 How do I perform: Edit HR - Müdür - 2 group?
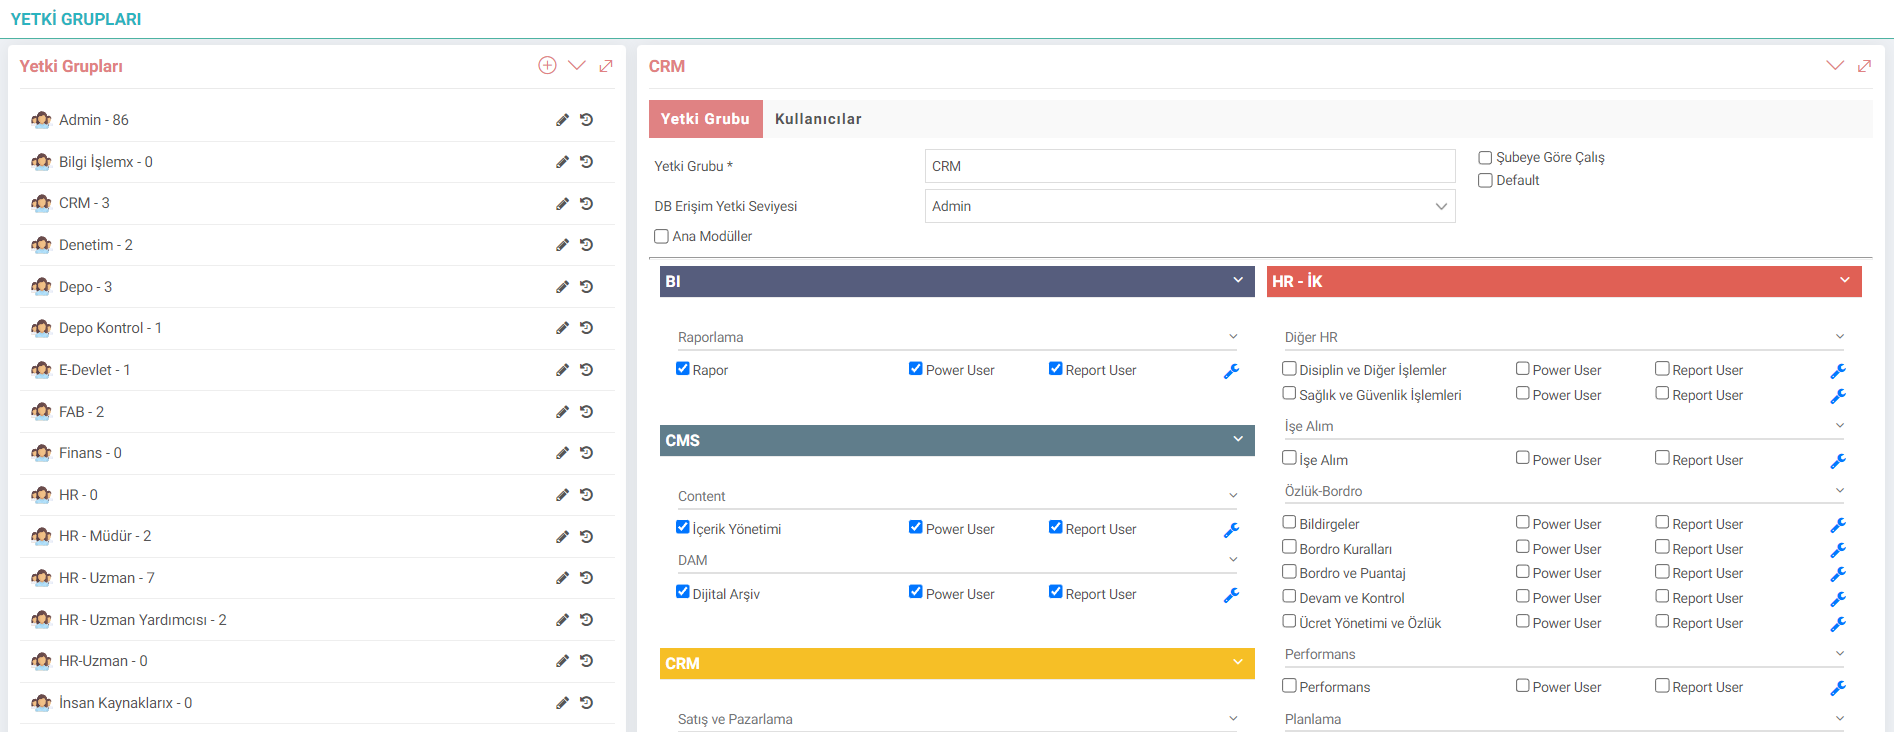562,537
